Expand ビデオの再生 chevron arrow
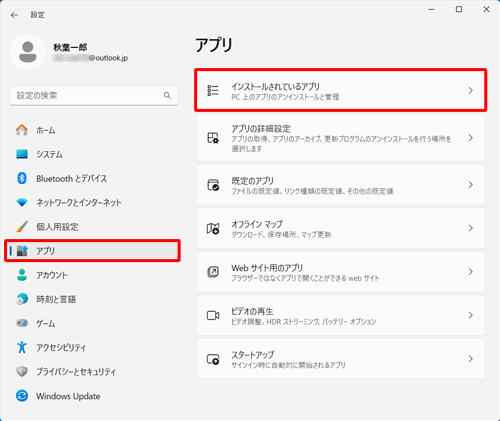500x421 pixels. [x=471, y=315]
